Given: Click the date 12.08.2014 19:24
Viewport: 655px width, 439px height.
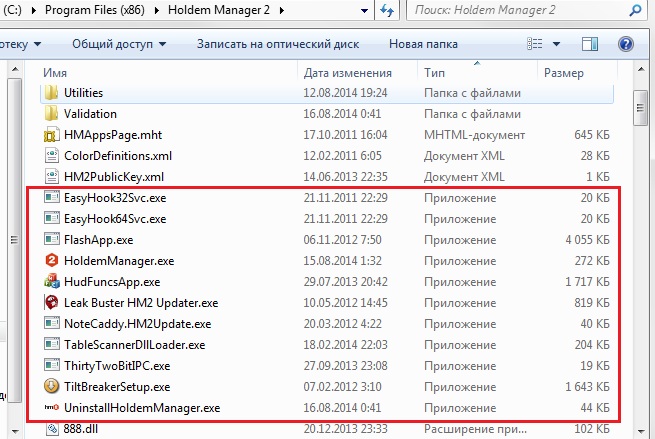Looking at the screenshot, I should coord(345,93).
